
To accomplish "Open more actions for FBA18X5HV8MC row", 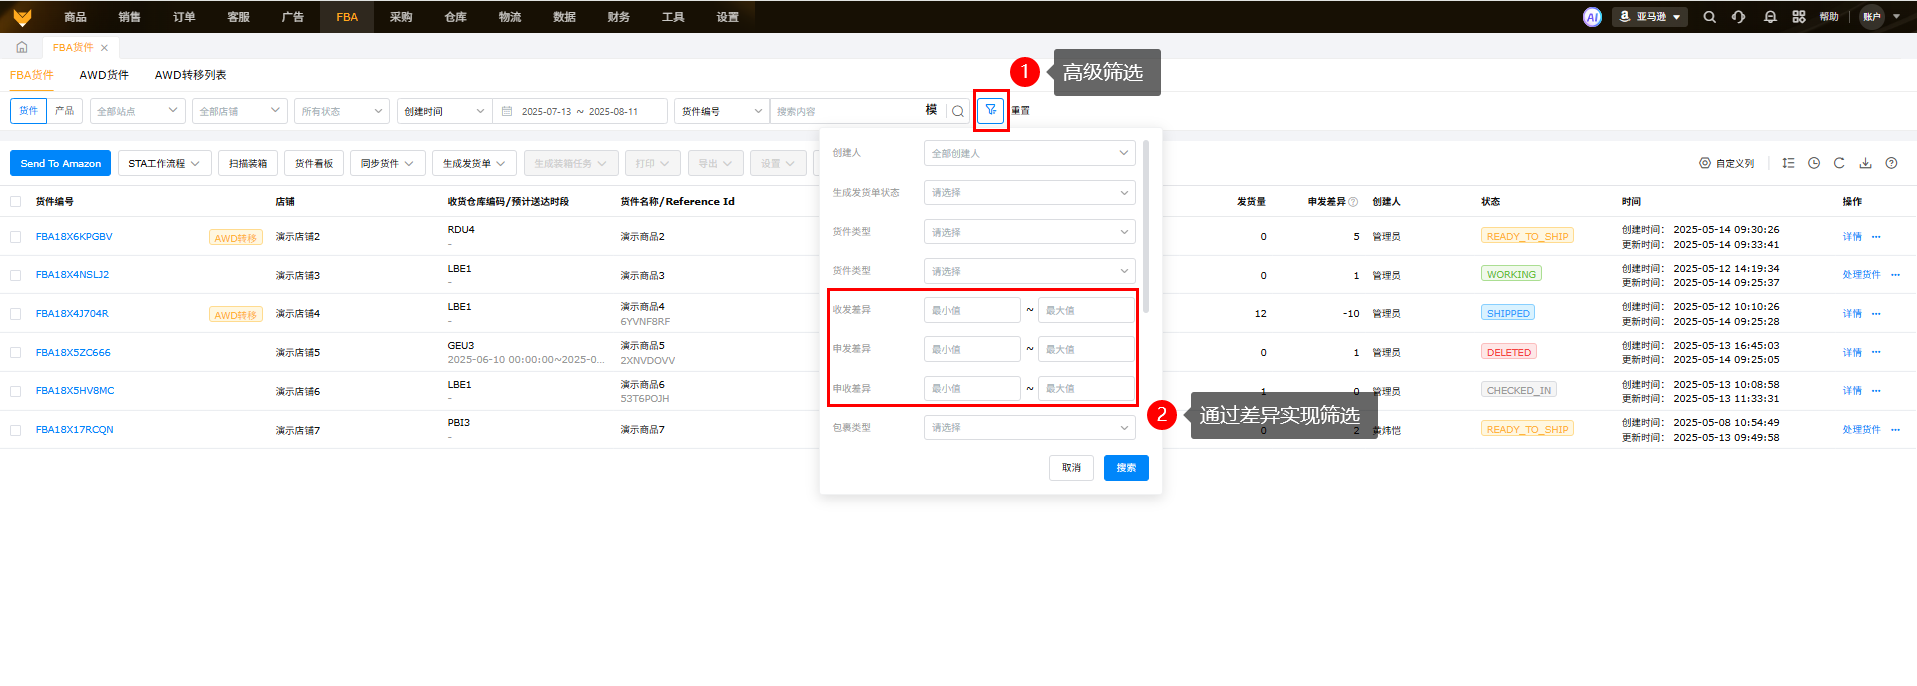I will click(1876, 391).
